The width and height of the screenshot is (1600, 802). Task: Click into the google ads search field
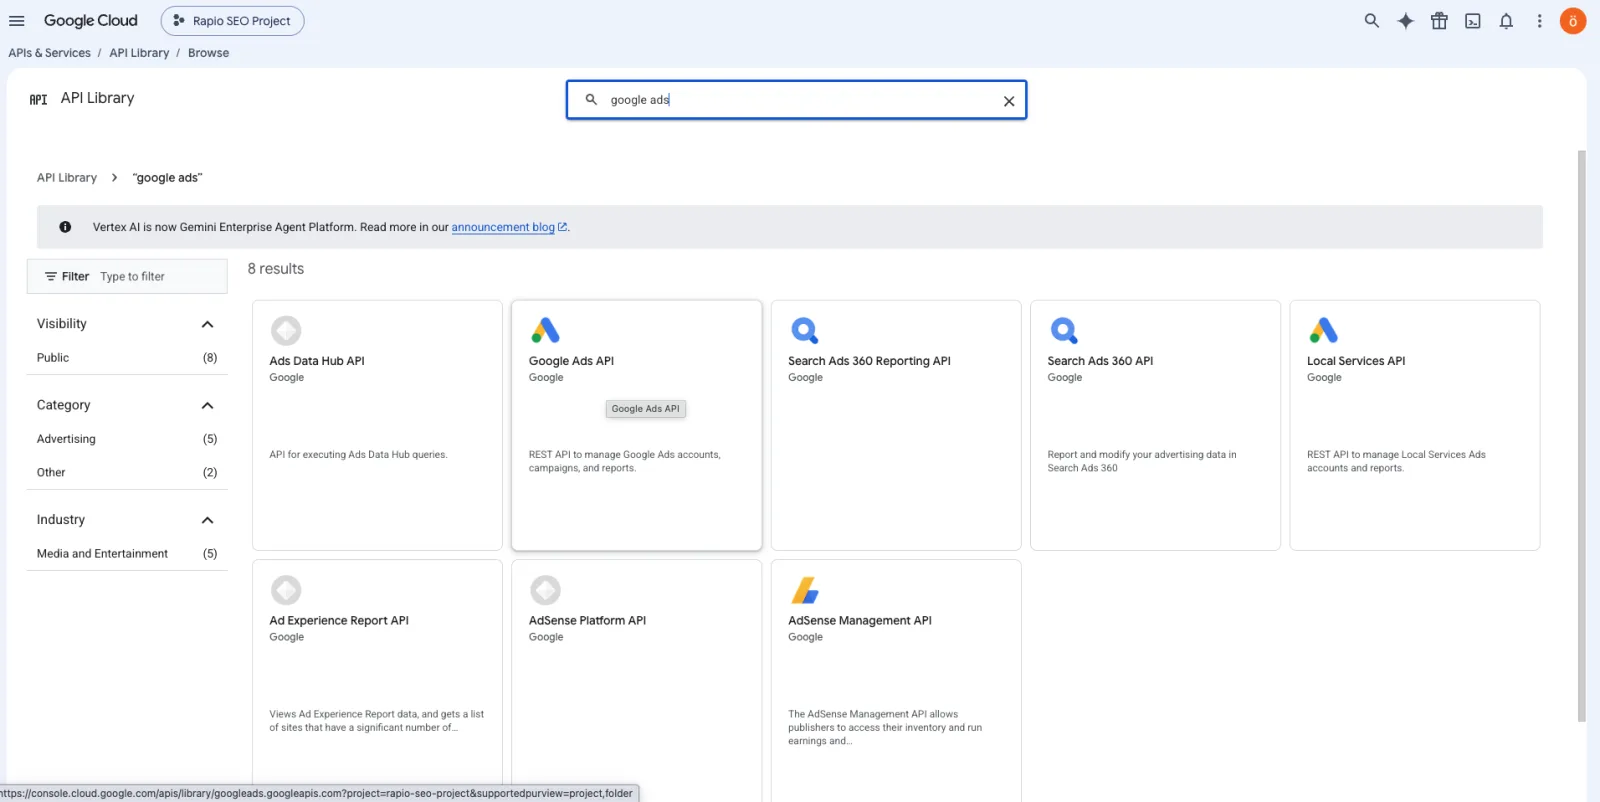796,100
